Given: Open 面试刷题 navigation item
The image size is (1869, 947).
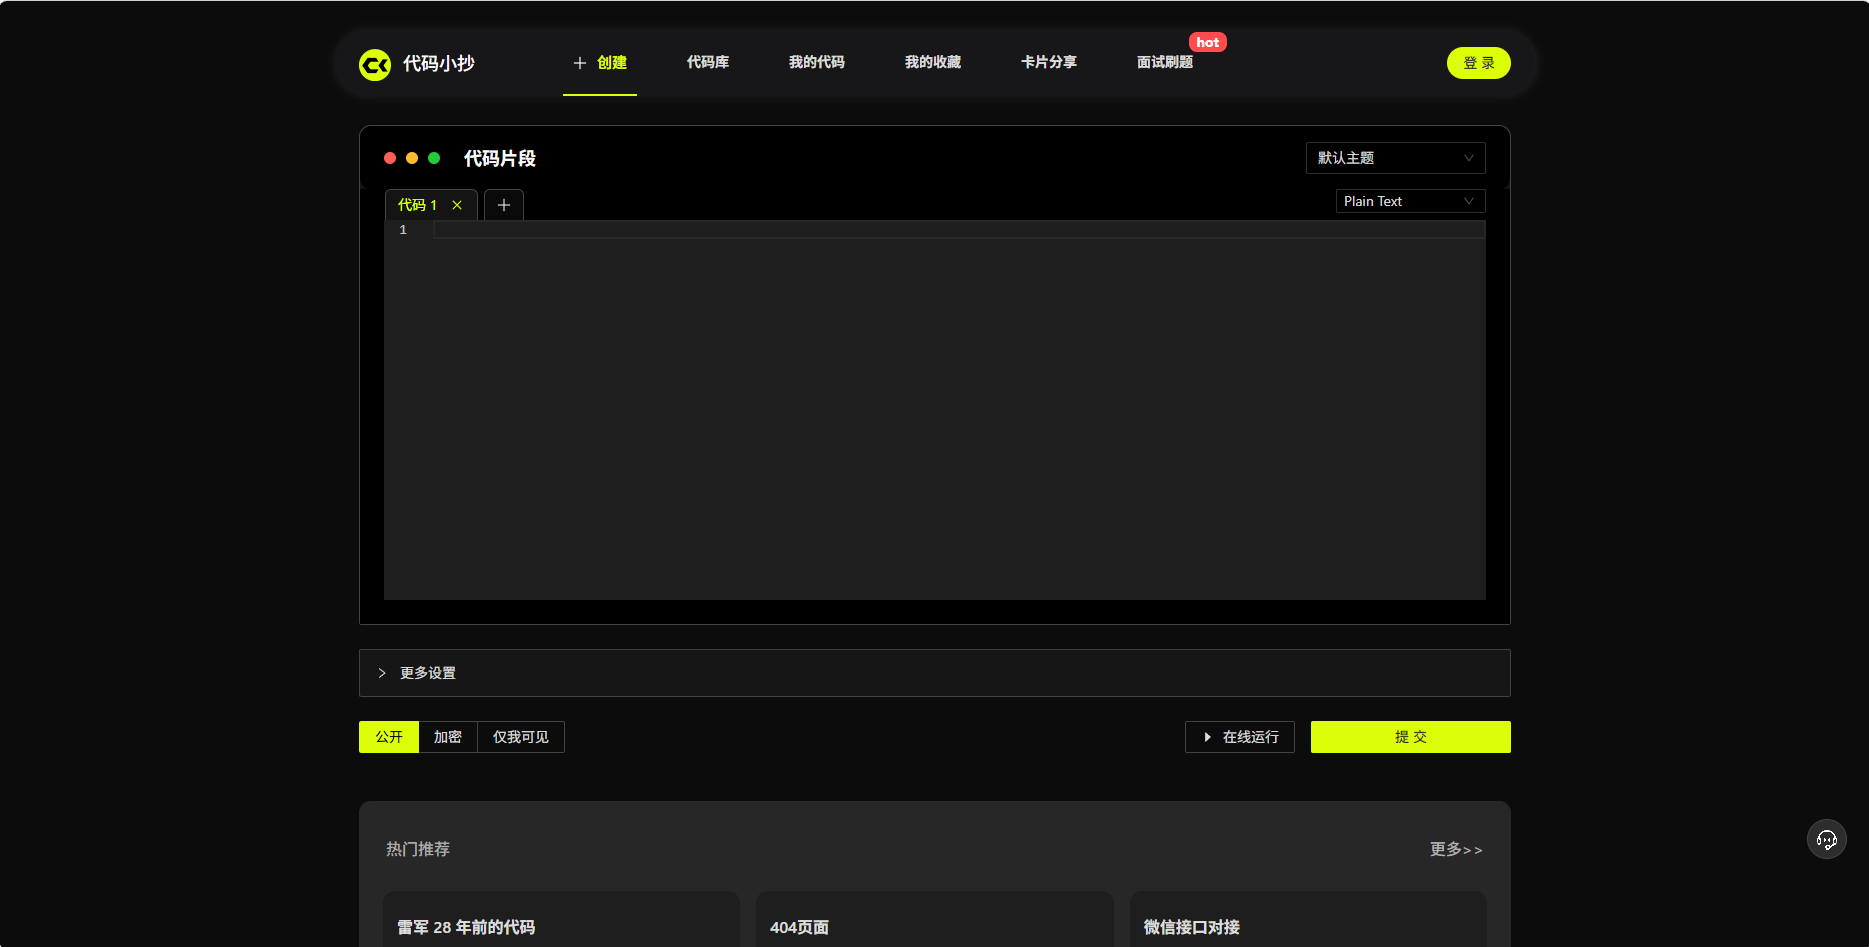Looking at the screenshot, I should tap(1165, 62).
